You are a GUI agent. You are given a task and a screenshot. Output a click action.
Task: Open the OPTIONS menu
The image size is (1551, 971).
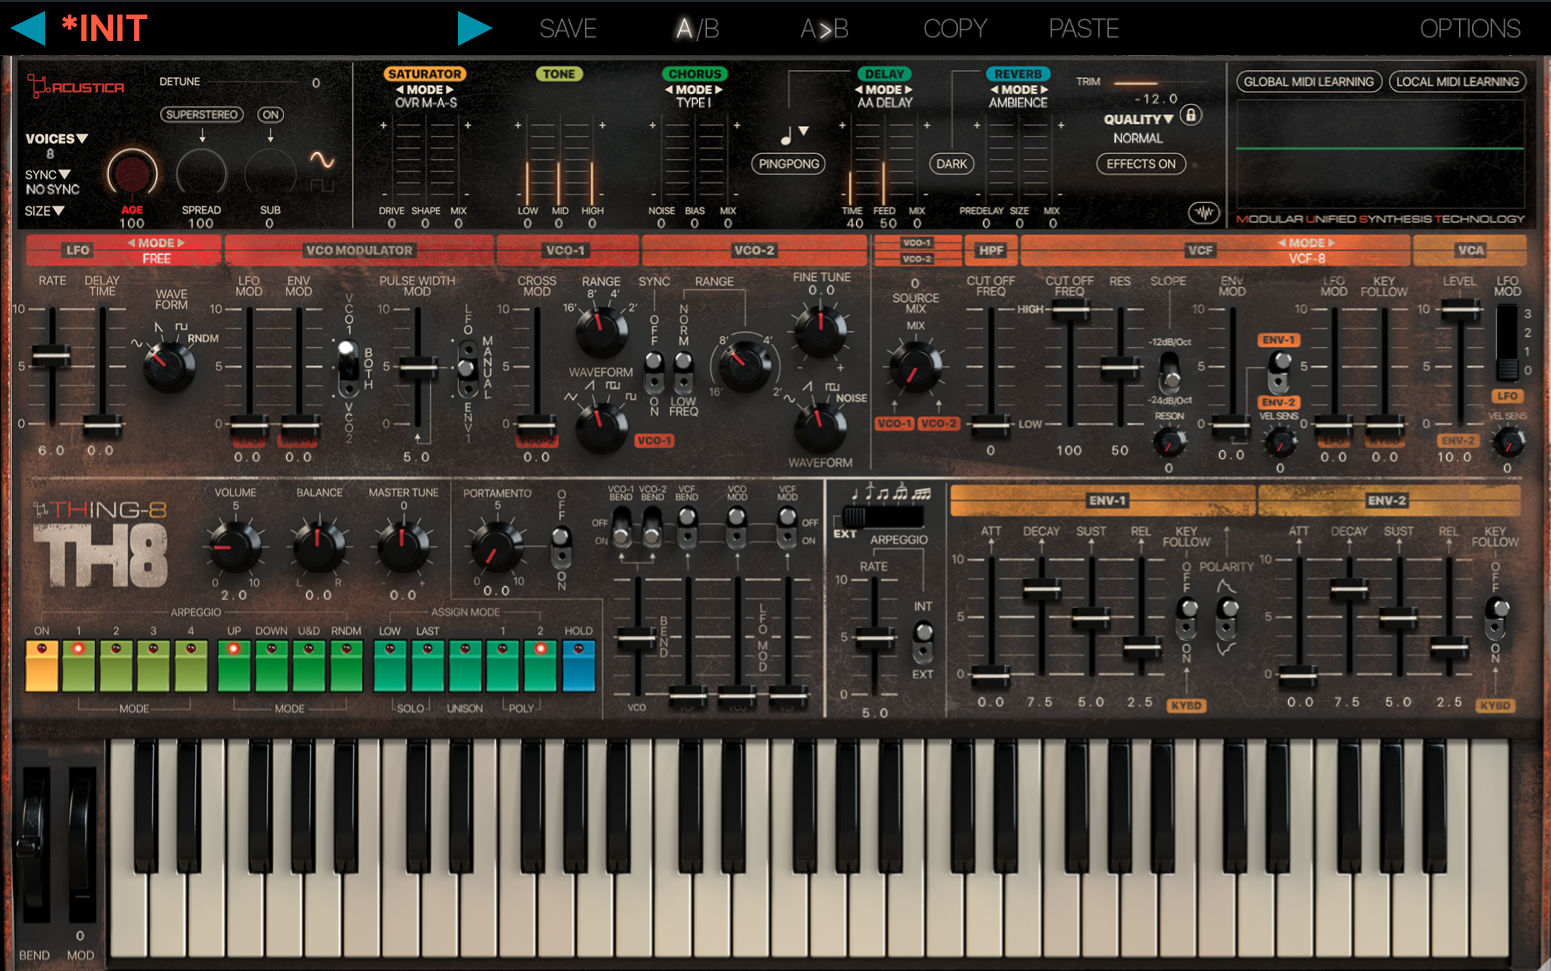click(x=1470, y=28)
